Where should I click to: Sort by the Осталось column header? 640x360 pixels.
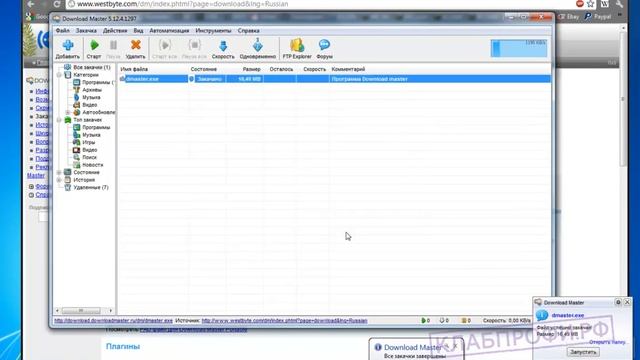click(280, 69)
